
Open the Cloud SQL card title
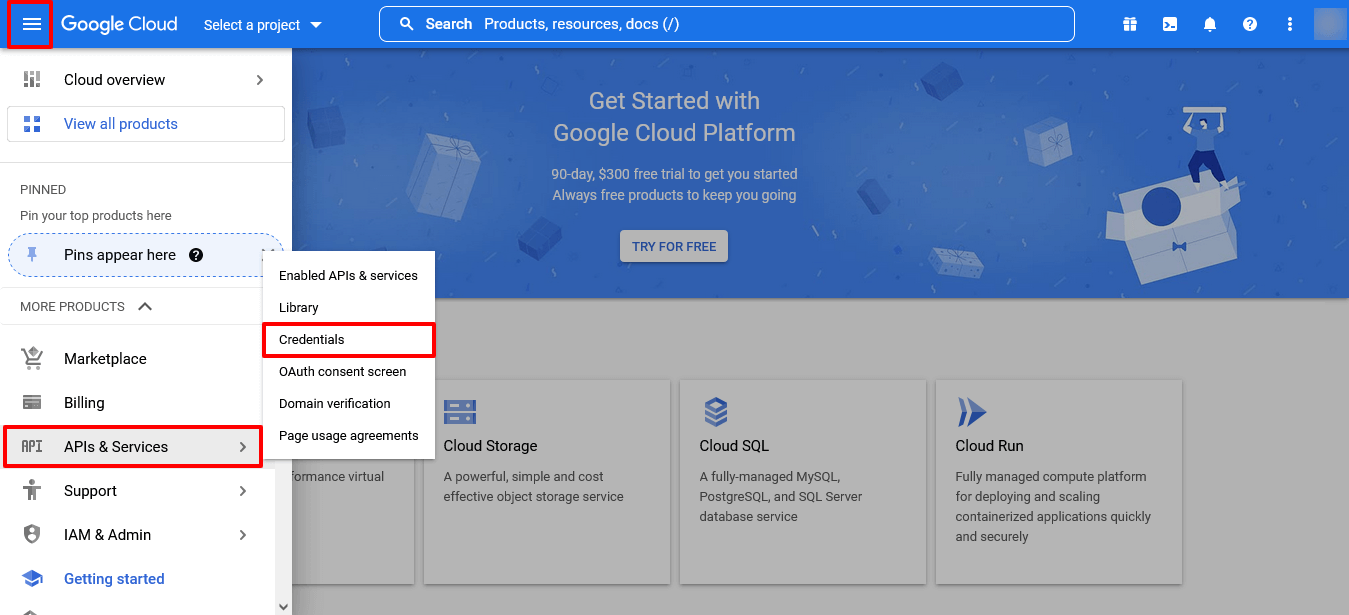(x=734, y=446)
